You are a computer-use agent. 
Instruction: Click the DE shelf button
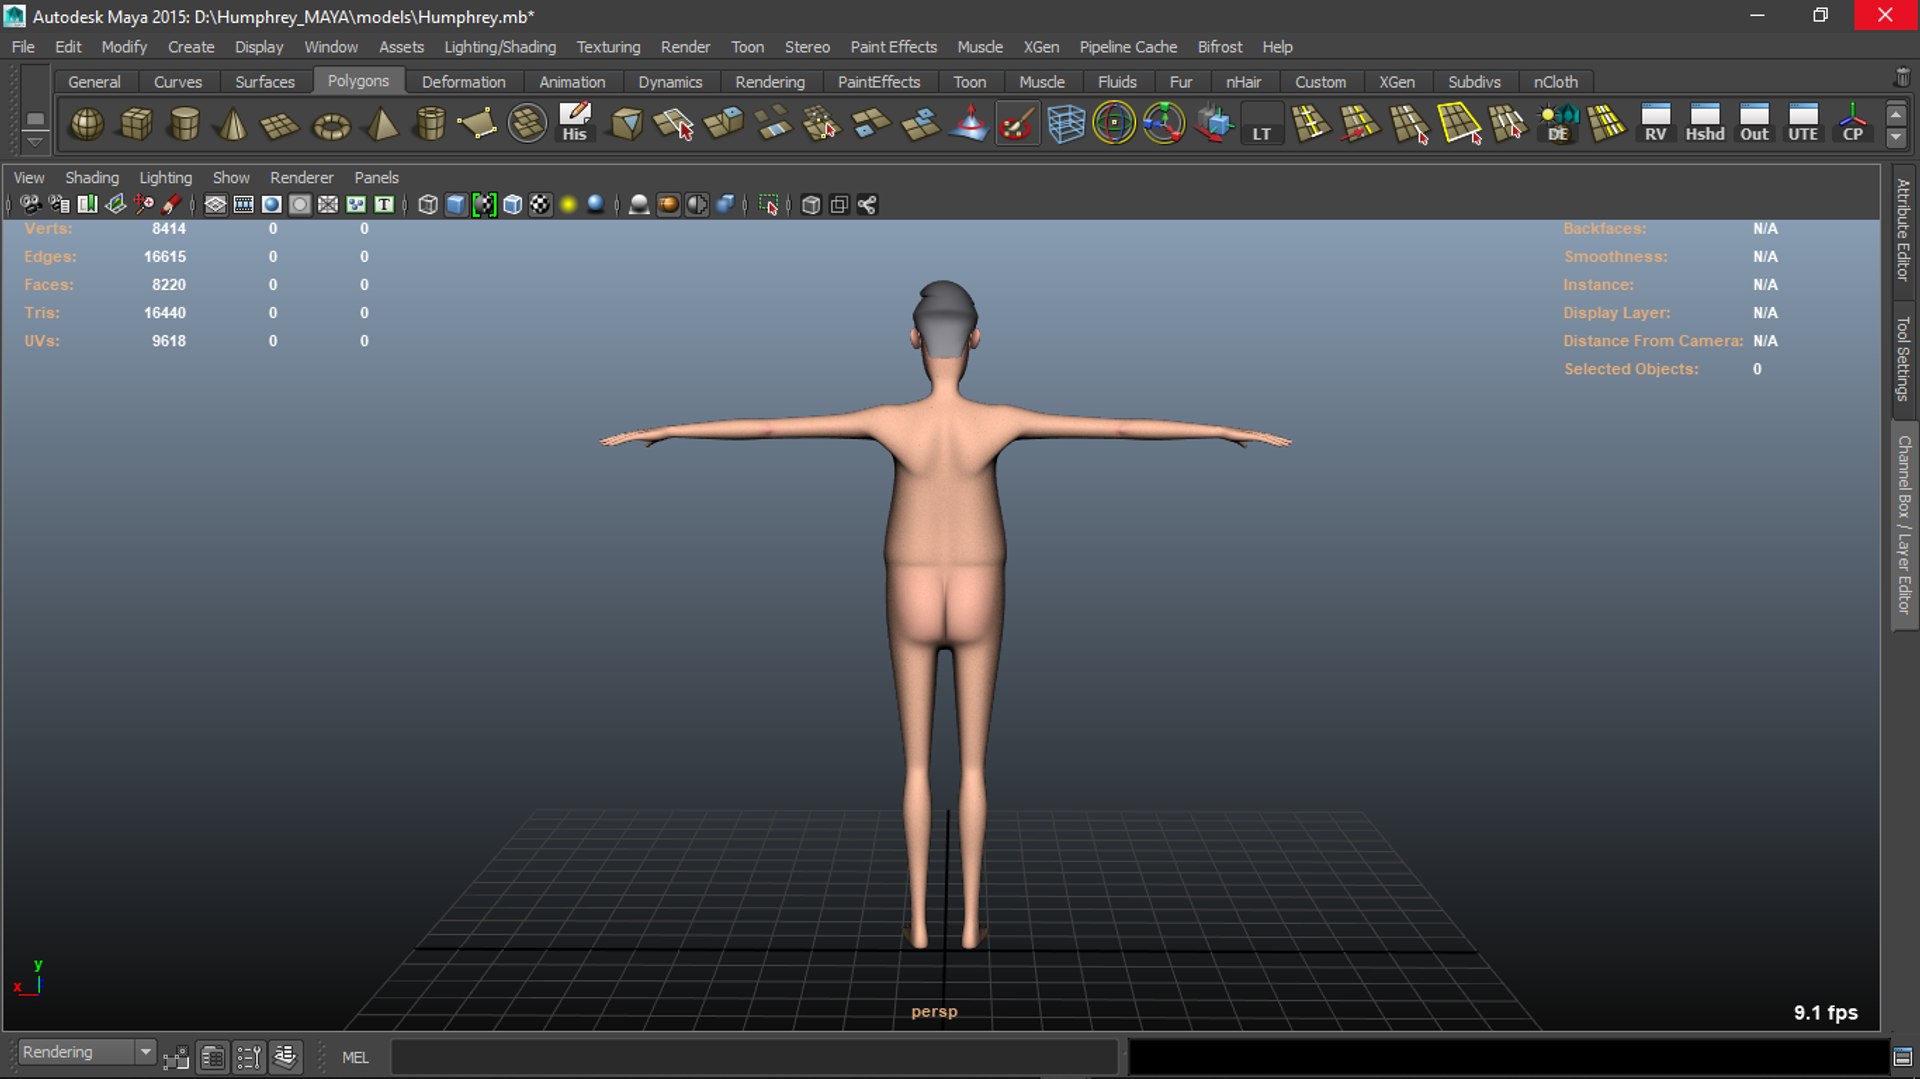pyautogui.click(x=1558, y=124)
